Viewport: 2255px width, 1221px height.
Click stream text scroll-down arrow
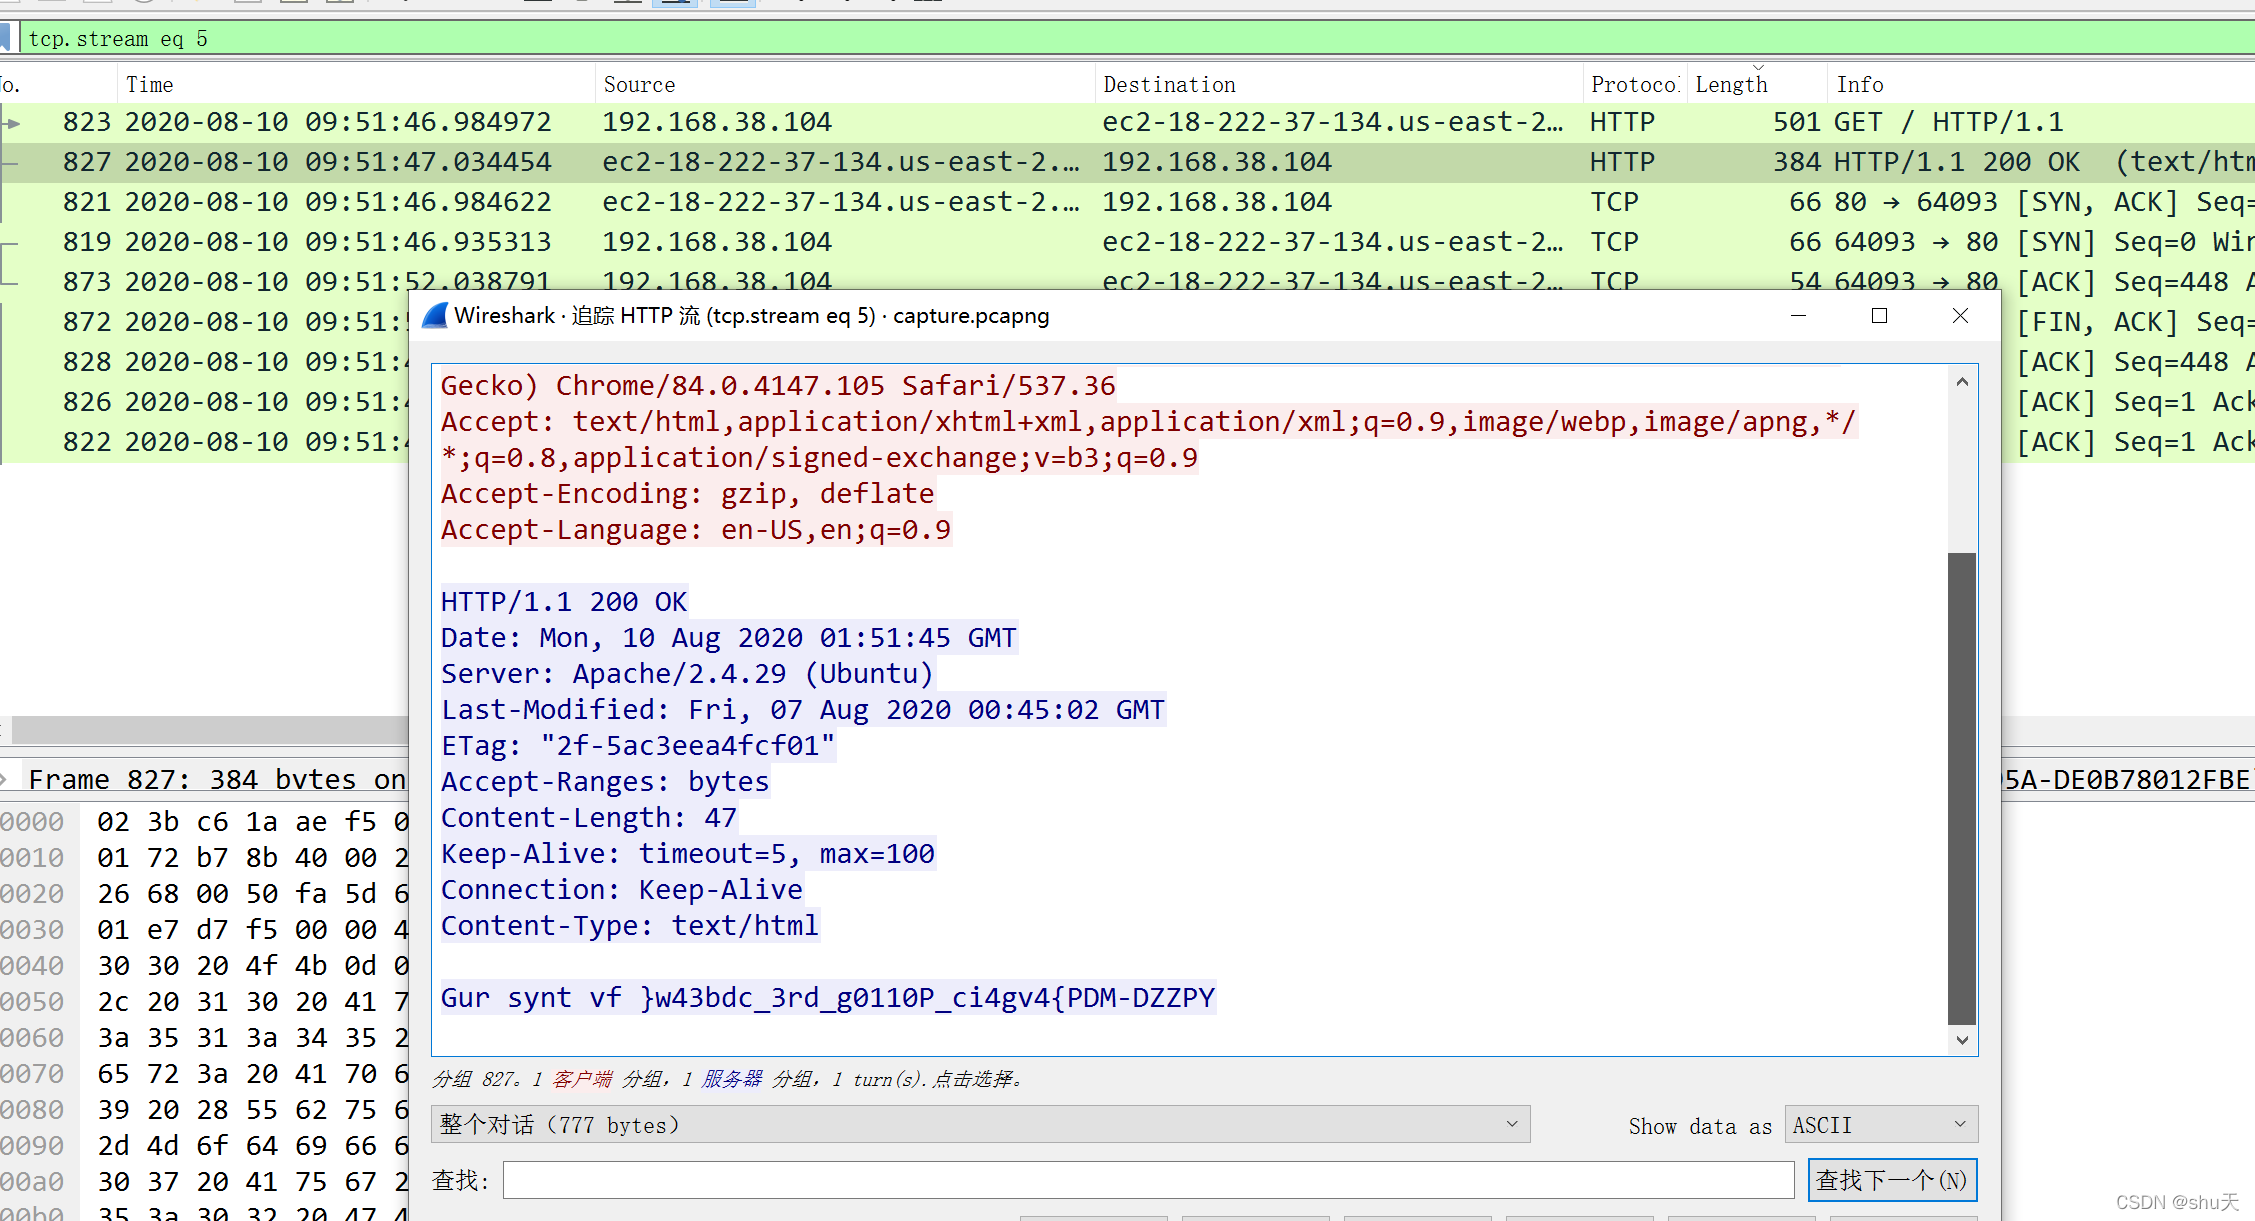[1962, 1040]
